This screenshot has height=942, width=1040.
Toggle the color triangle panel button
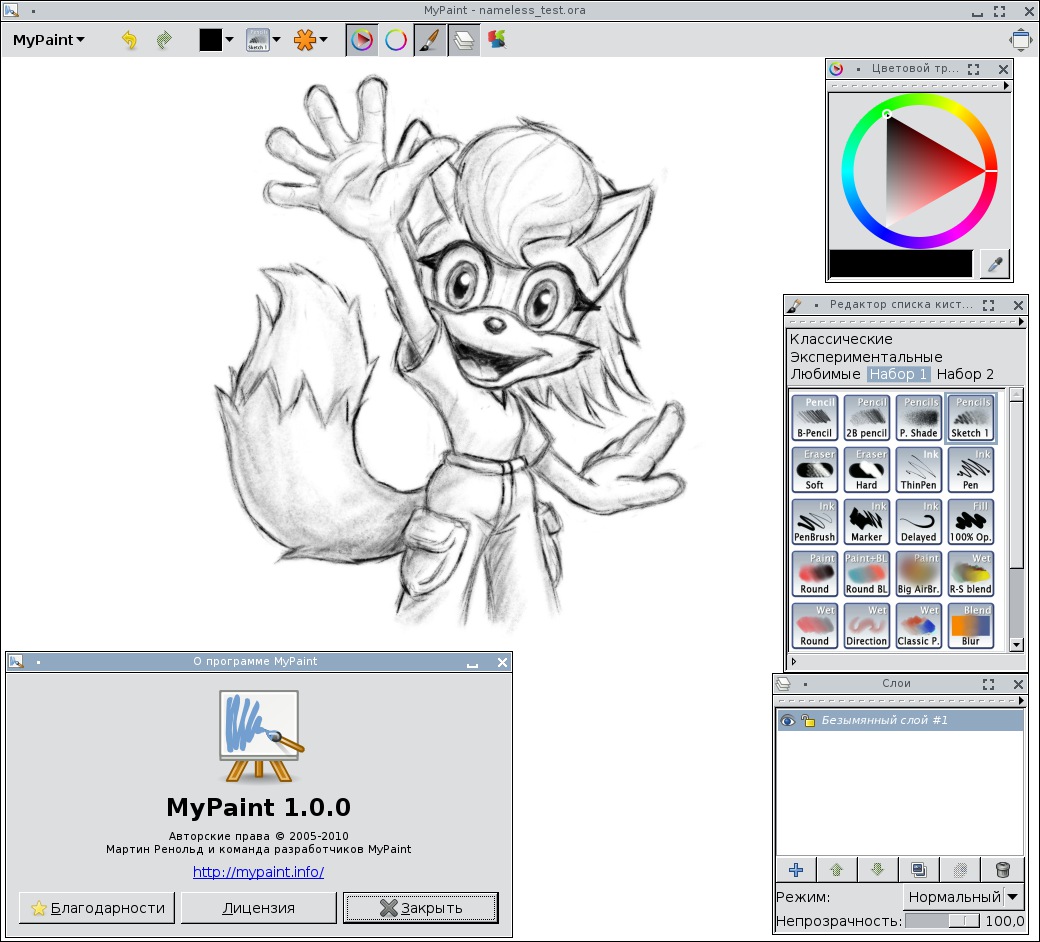[x=362, y=40]
